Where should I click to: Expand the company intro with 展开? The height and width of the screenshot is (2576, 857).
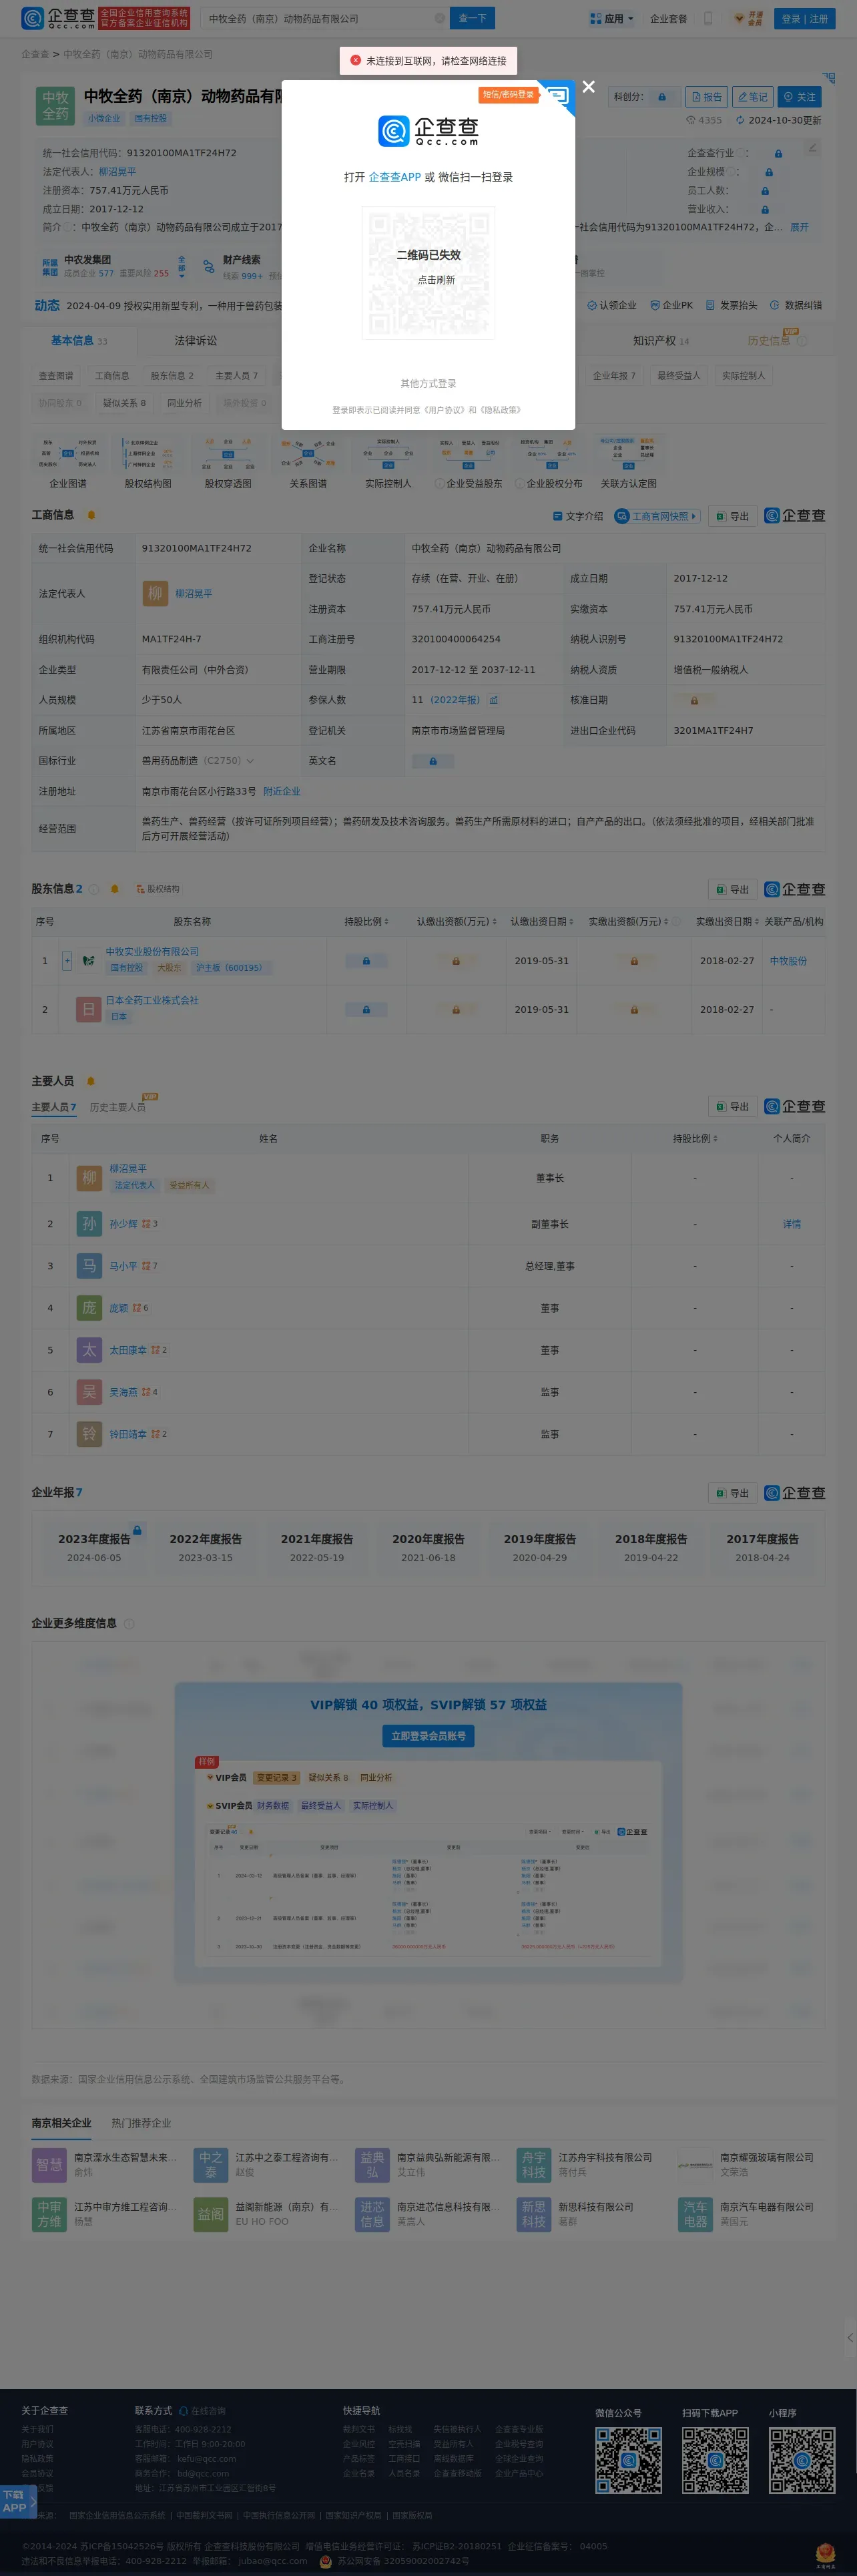click(799, 227)
